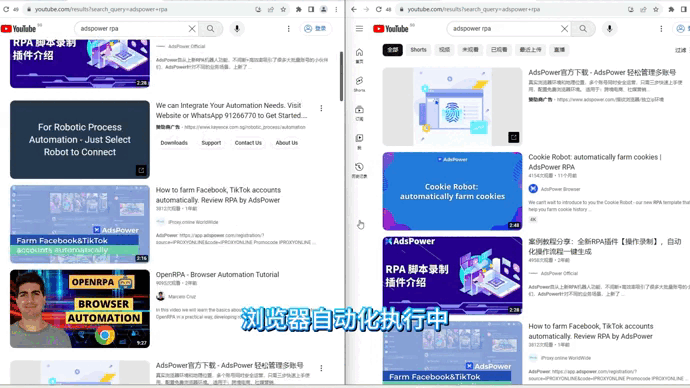The width and height of the screenshot is (690, 388).
Task: Open OpenRPA - Browser Automation Tutorial title
Action: (217, 275)
